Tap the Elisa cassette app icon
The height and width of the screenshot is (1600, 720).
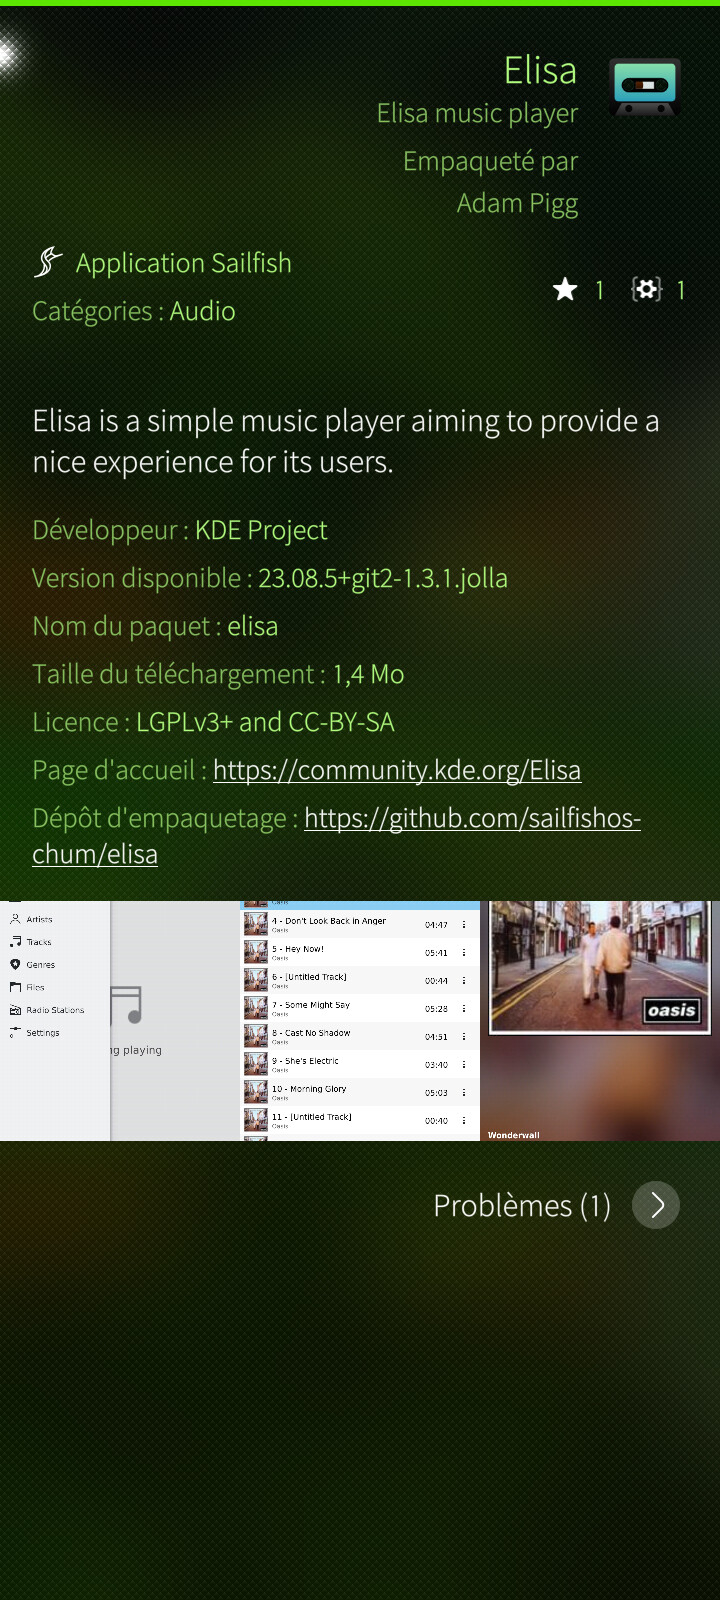coord(645,87)
